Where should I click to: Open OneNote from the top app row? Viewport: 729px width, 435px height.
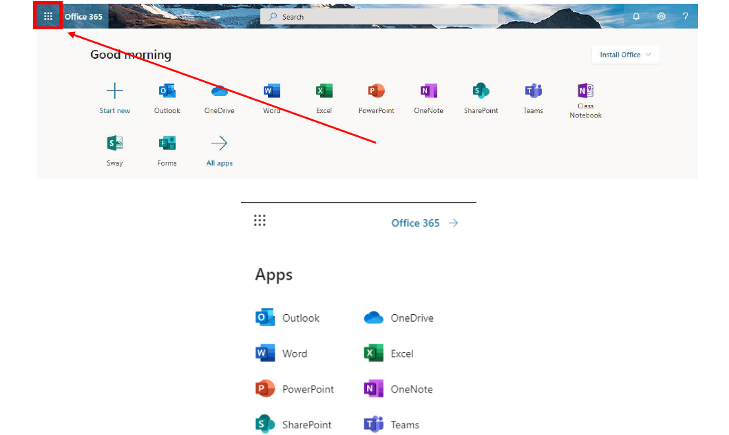tap(429, 98)
